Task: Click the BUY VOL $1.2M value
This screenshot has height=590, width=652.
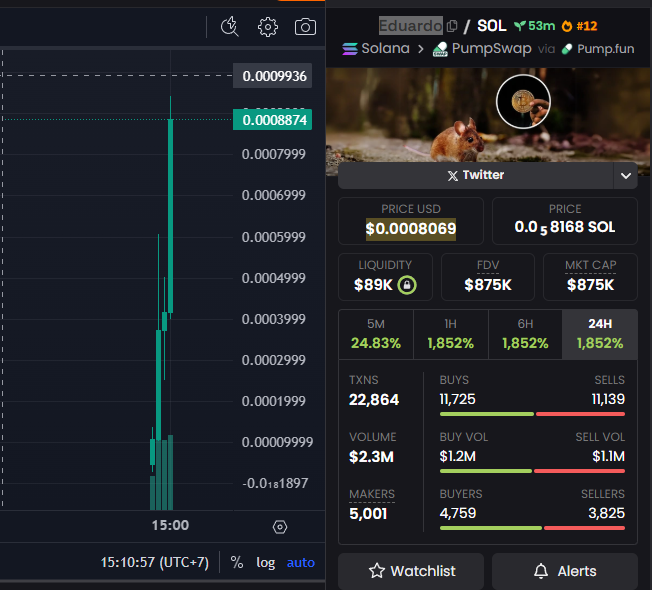Action: 457,456
